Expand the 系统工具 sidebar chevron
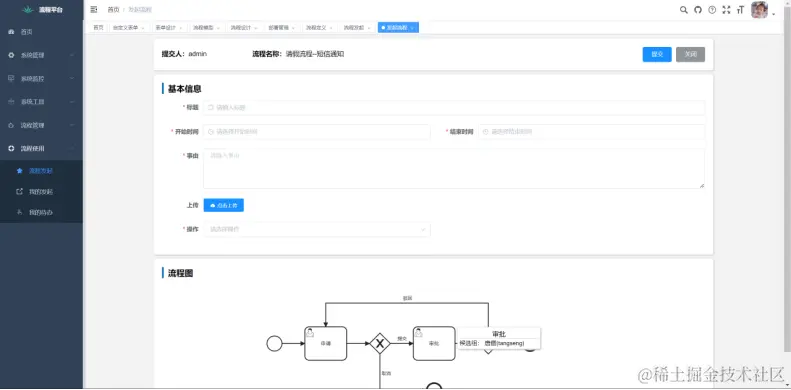791x390 pixels. click(x=72, y=102)
